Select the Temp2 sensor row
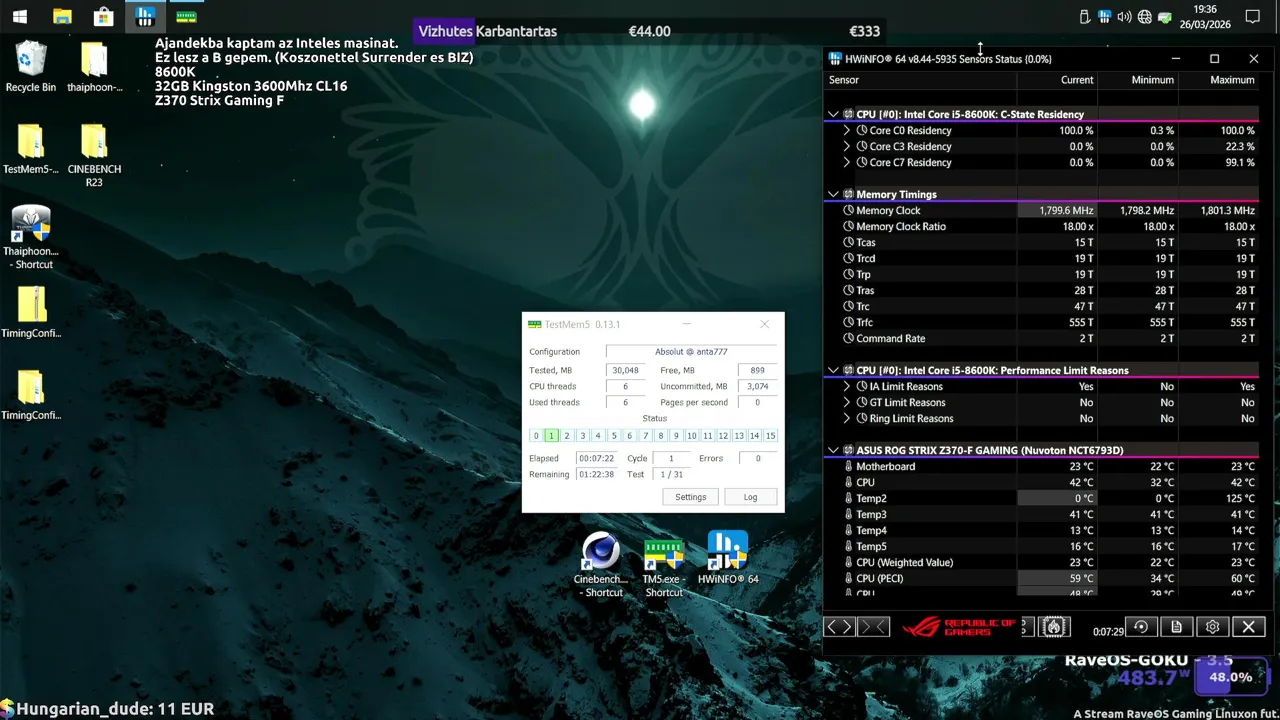Screen dimensions: 1280x720 click(1041, 498)
